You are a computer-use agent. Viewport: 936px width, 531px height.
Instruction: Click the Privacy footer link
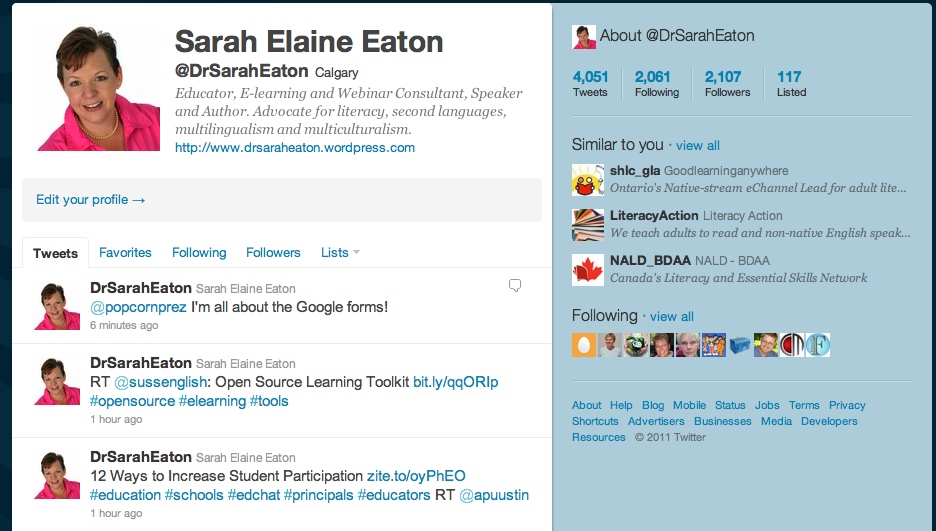point(846,405)
